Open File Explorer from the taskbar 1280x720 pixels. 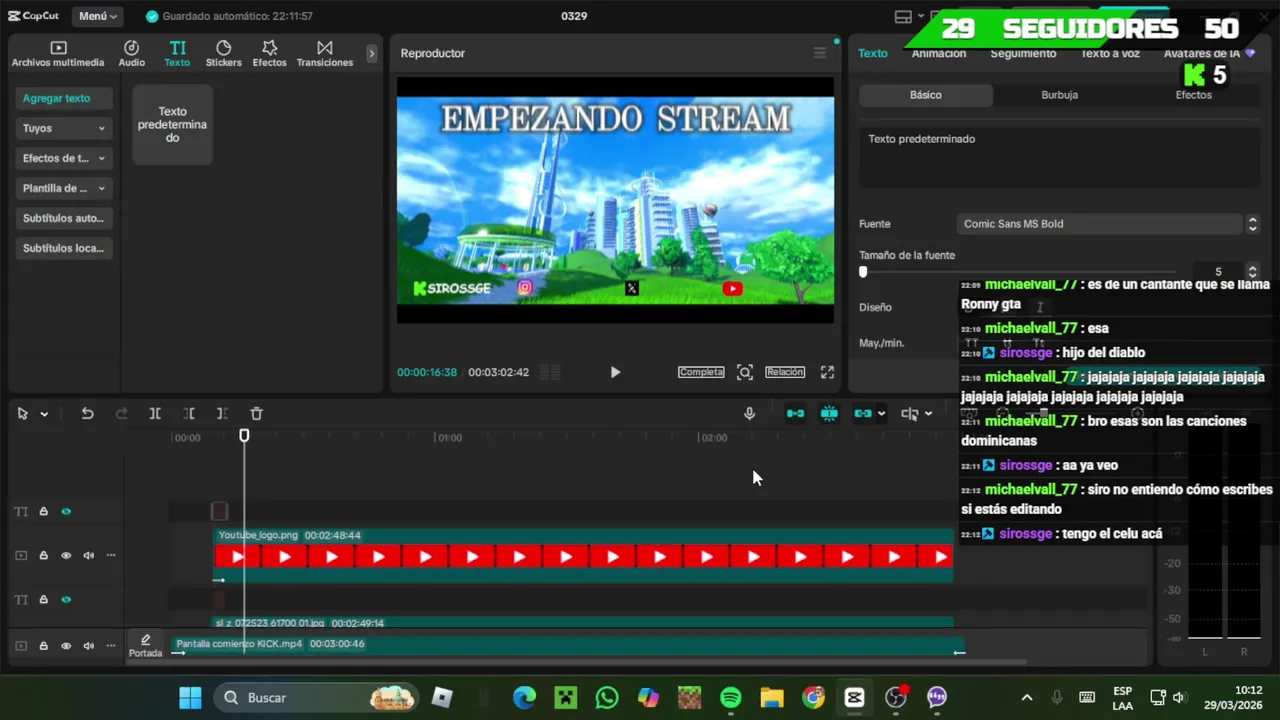click(772, 697)
